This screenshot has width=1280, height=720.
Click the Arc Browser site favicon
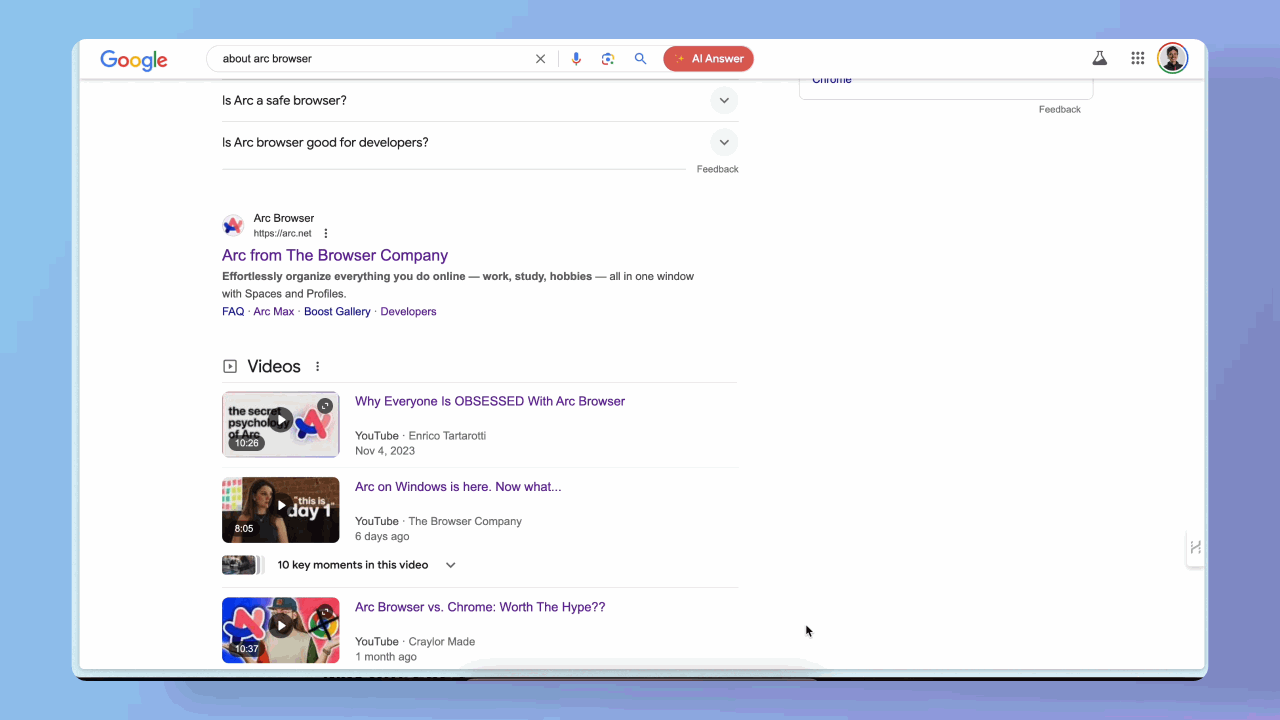(x=233, y=225)
